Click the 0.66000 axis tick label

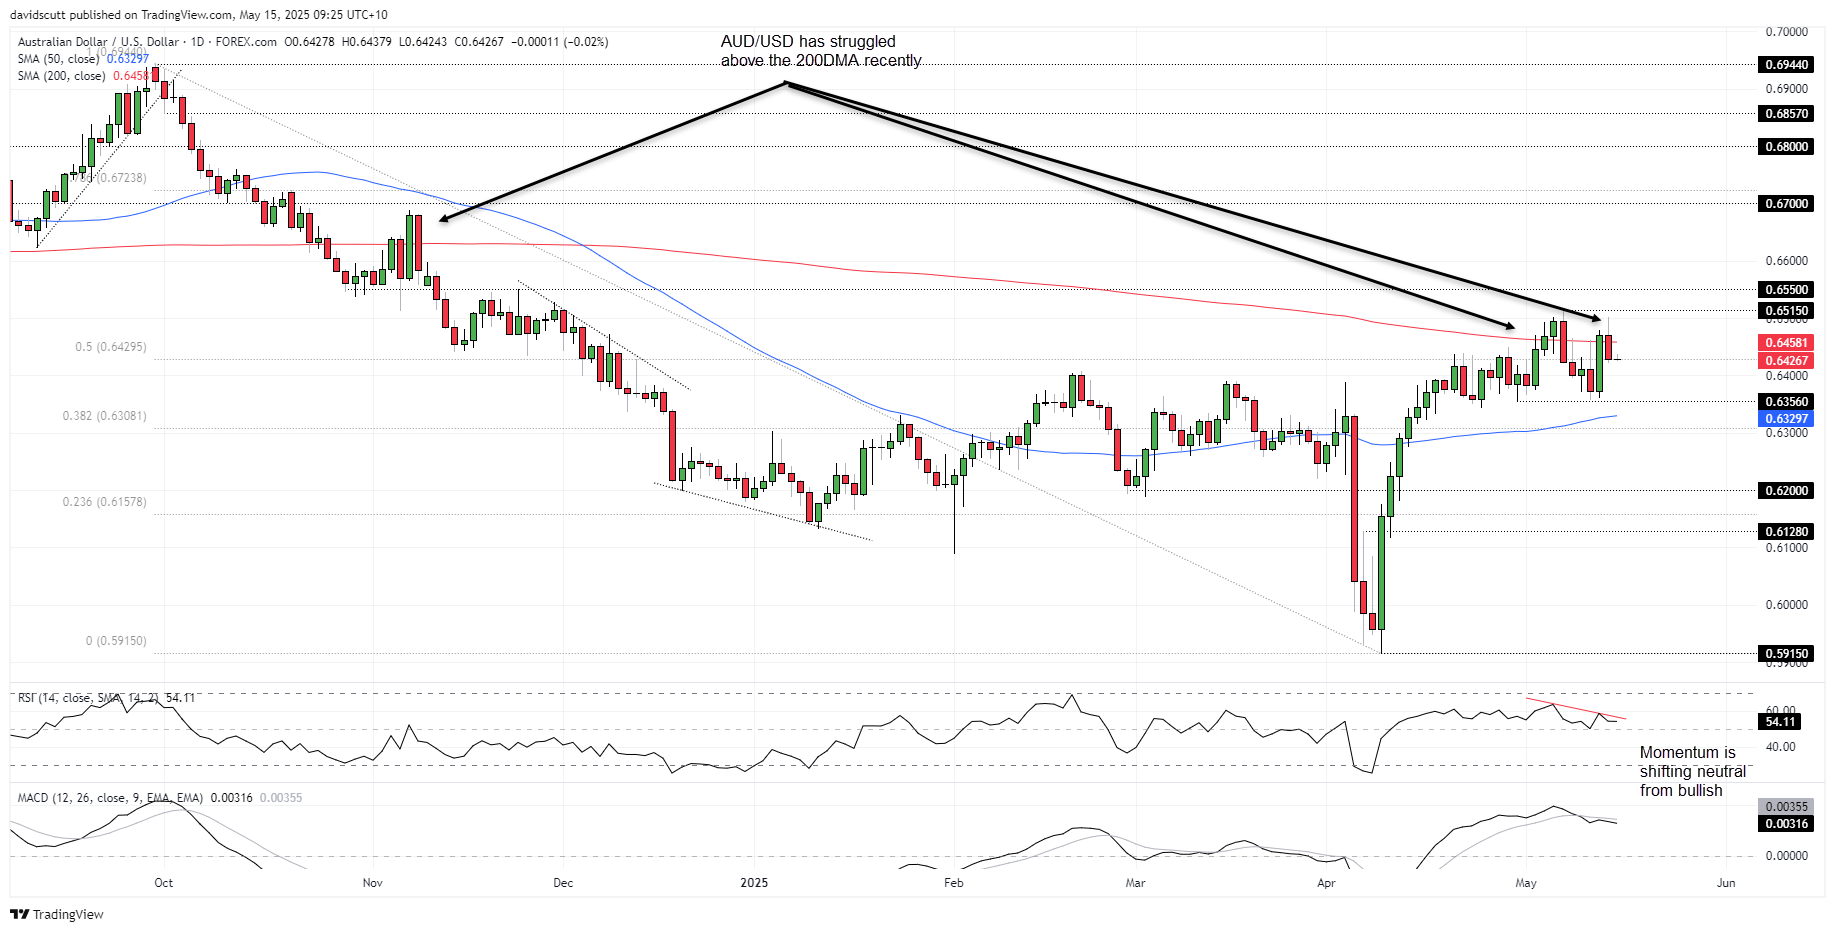point(1787,261)
